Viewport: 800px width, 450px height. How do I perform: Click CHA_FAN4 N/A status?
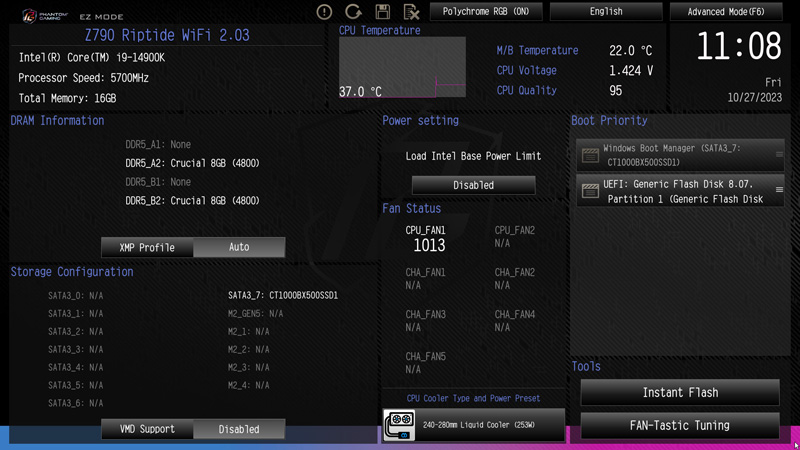(514, 321)
